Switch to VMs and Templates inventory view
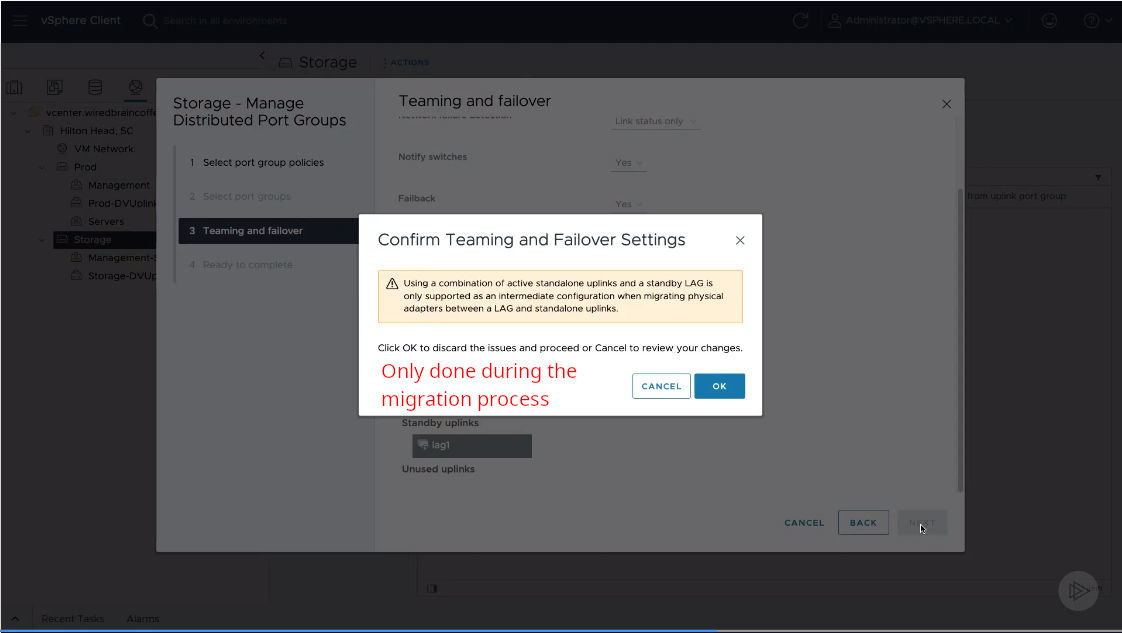The width and height of the screenshot is (1122, 633). [x=55, y=88]
